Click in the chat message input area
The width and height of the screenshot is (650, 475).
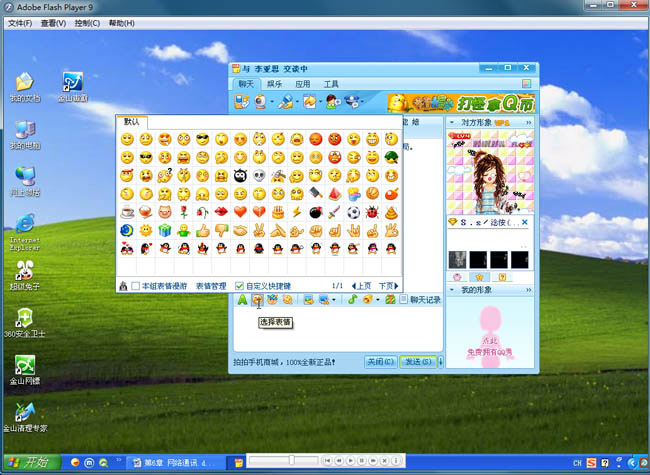point(338,330)
